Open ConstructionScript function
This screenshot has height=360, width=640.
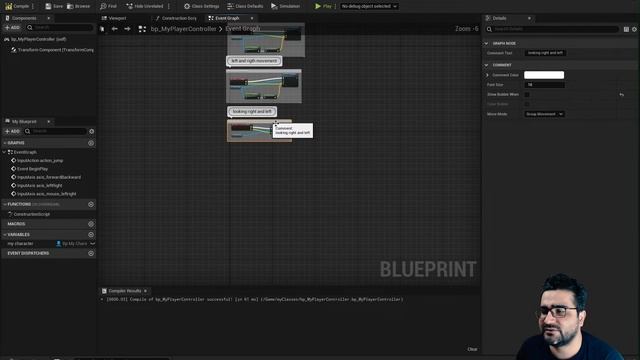point(31,214)
